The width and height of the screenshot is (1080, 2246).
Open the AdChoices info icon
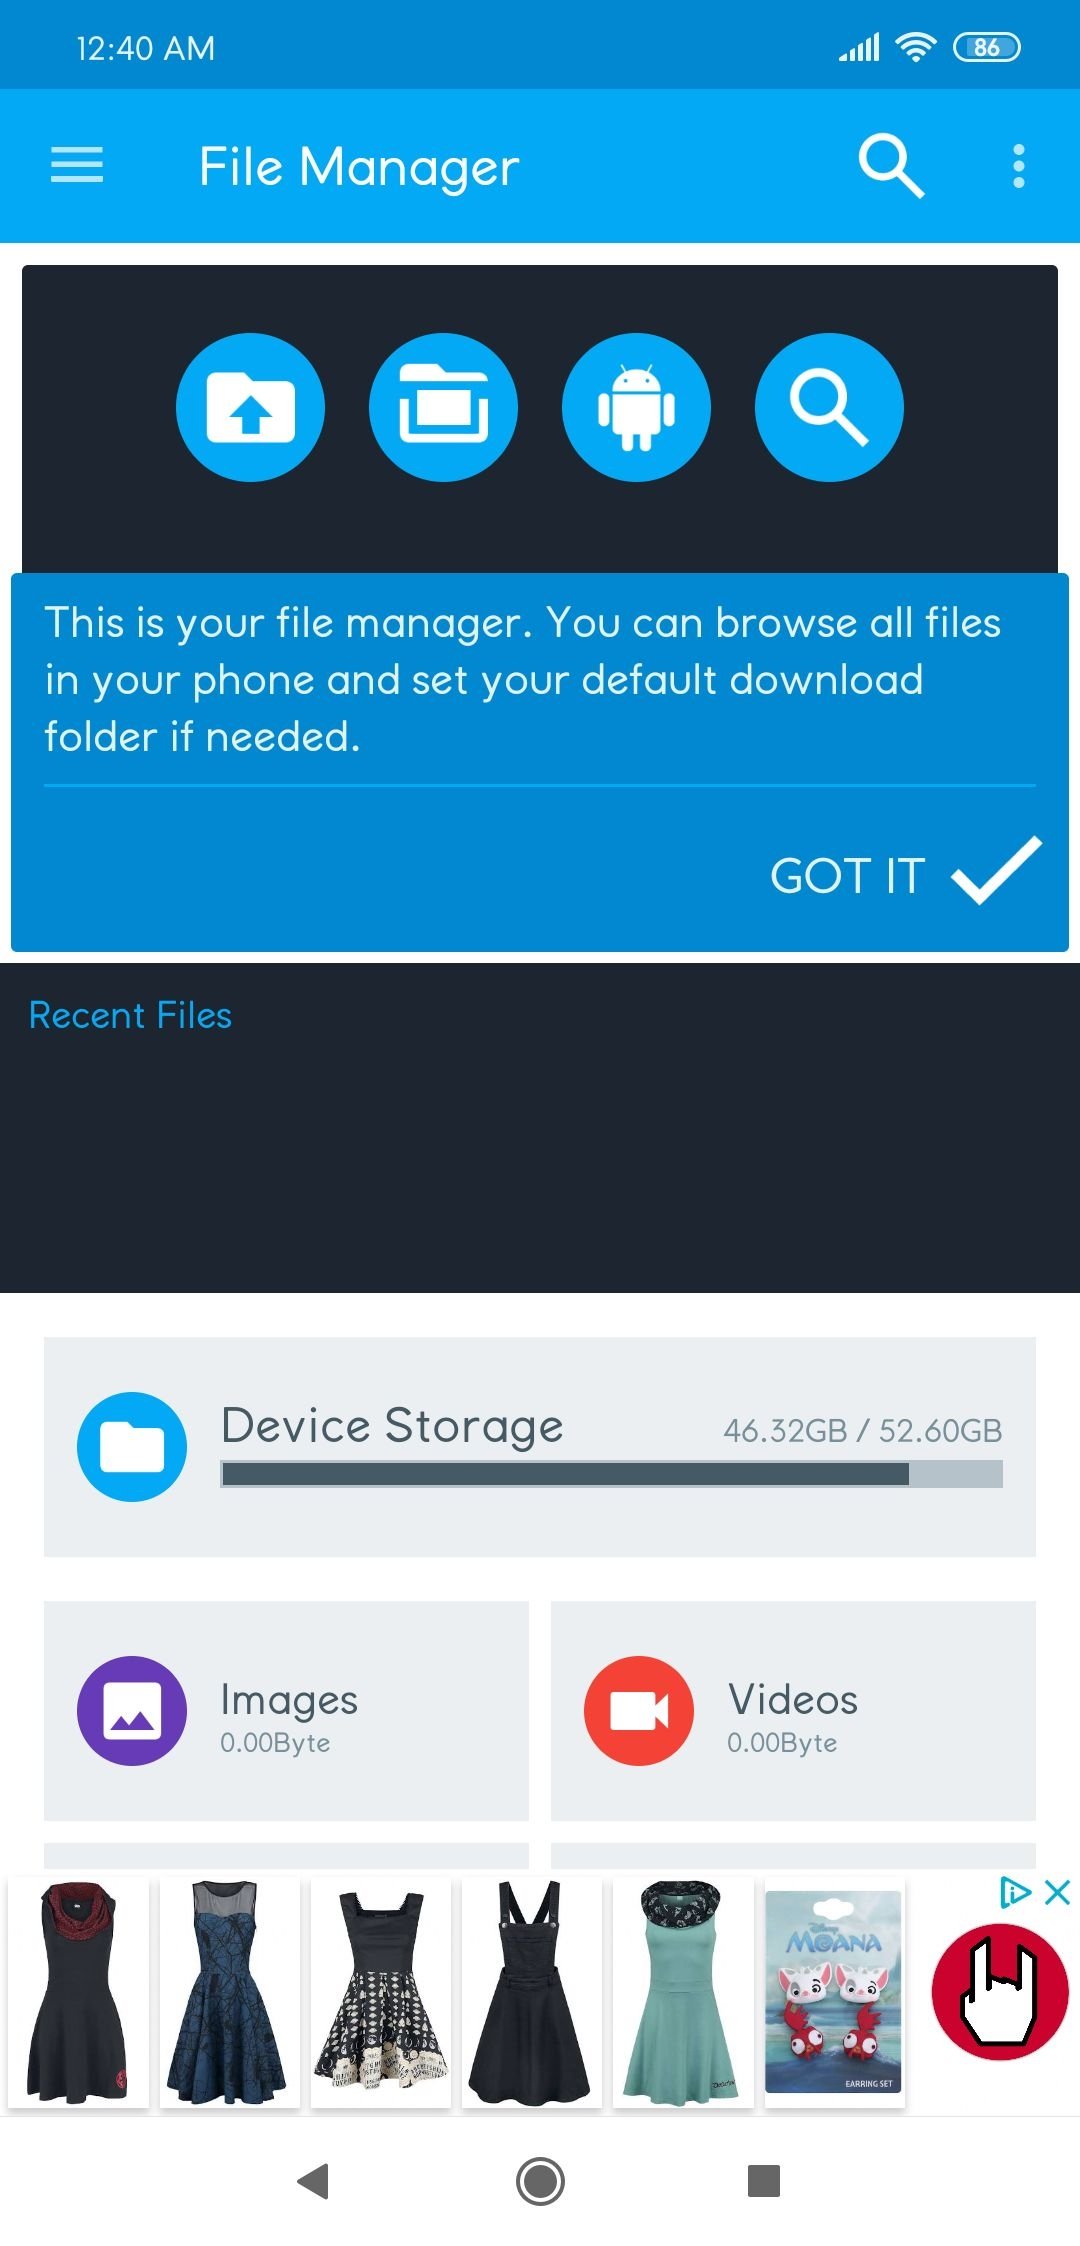point(1015,1892)
